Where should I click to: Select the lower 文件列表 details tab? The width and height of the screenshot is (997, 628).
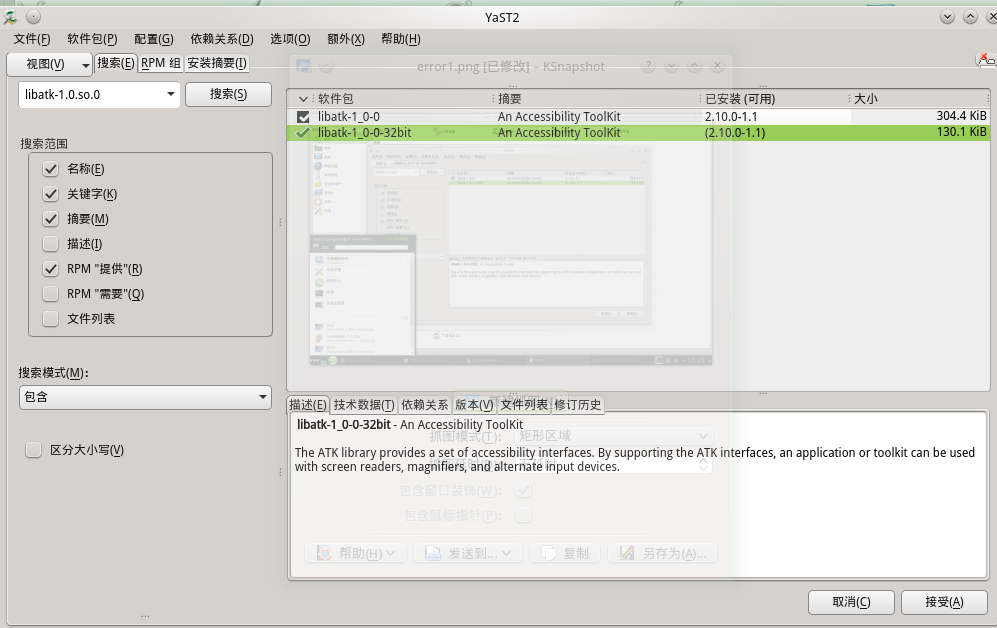tap(524, 405)
